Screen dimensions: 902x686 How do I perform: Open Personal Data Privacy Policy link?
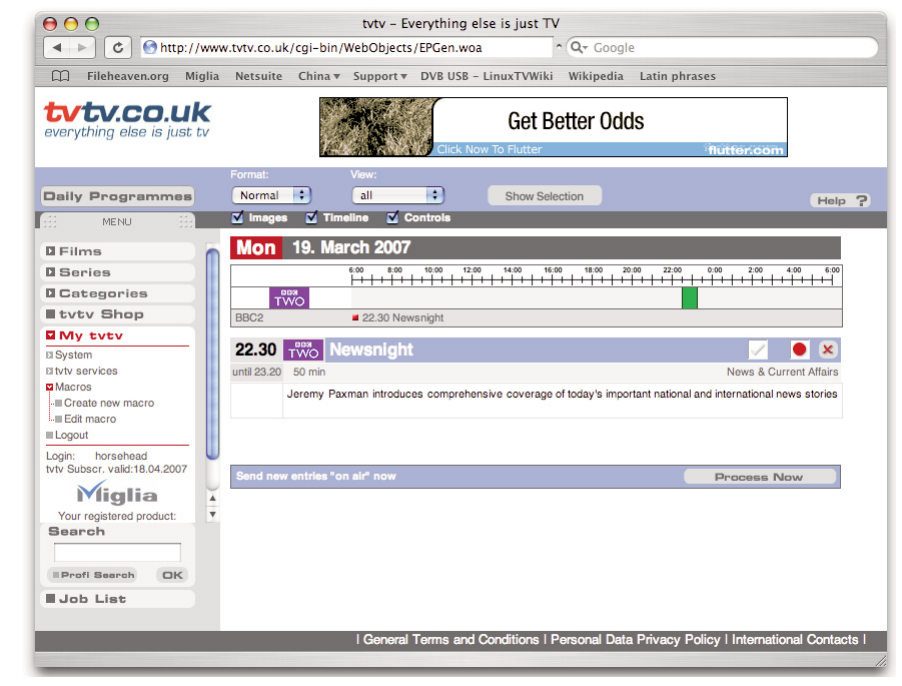[x=635, y=639]
